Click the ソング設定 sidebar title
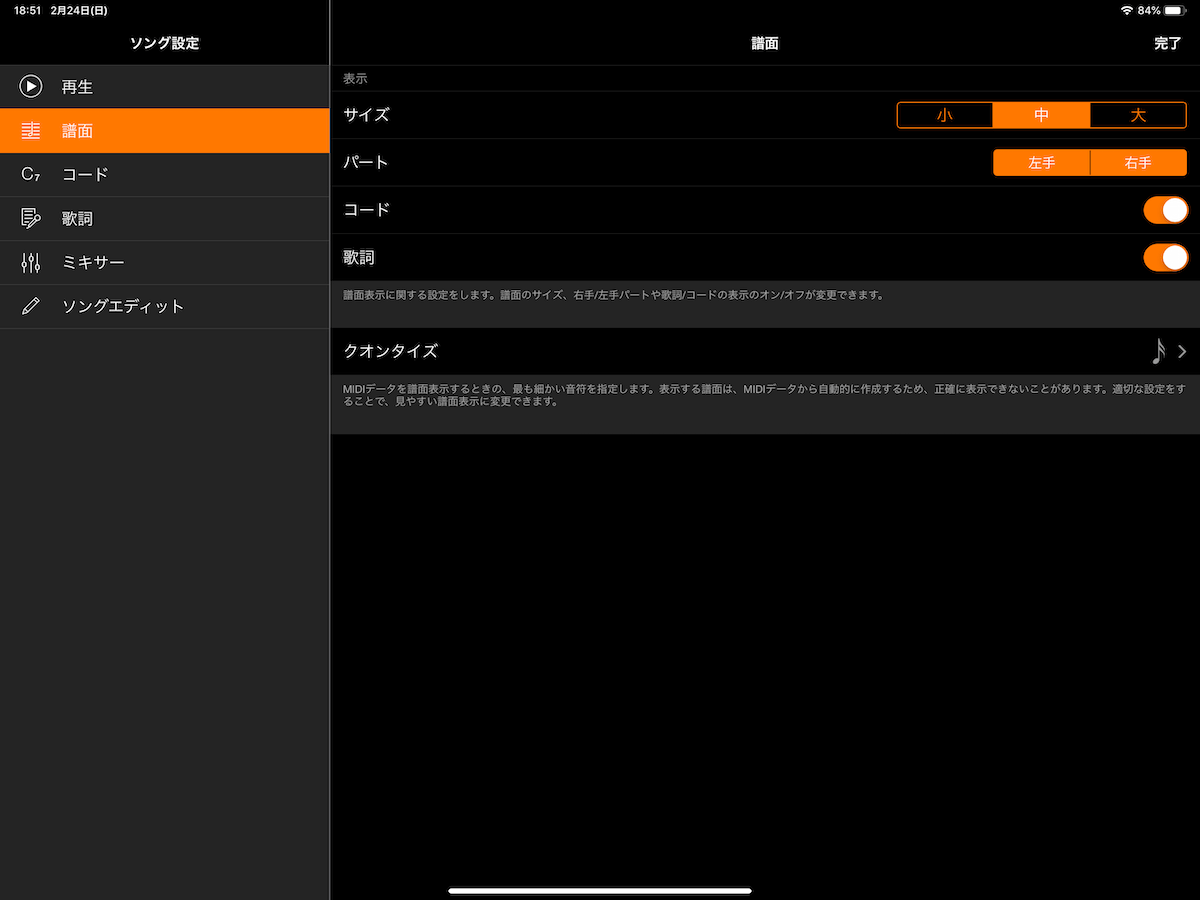Image resolution: width=1200 pixels, height=900 pixels. [x=164, y=43]
